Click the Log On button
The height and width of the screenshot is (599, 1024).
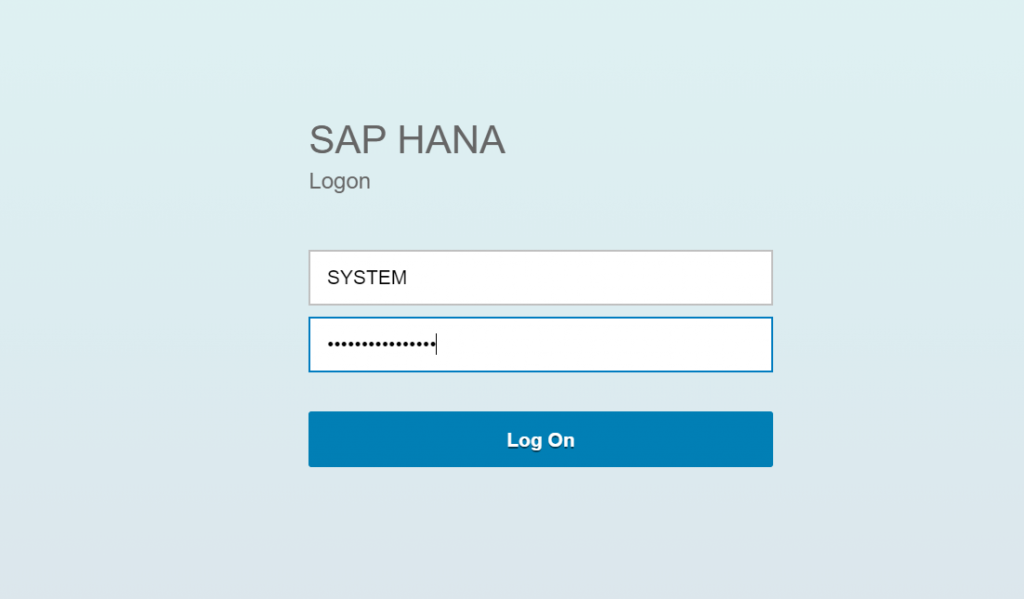point(540,439)
